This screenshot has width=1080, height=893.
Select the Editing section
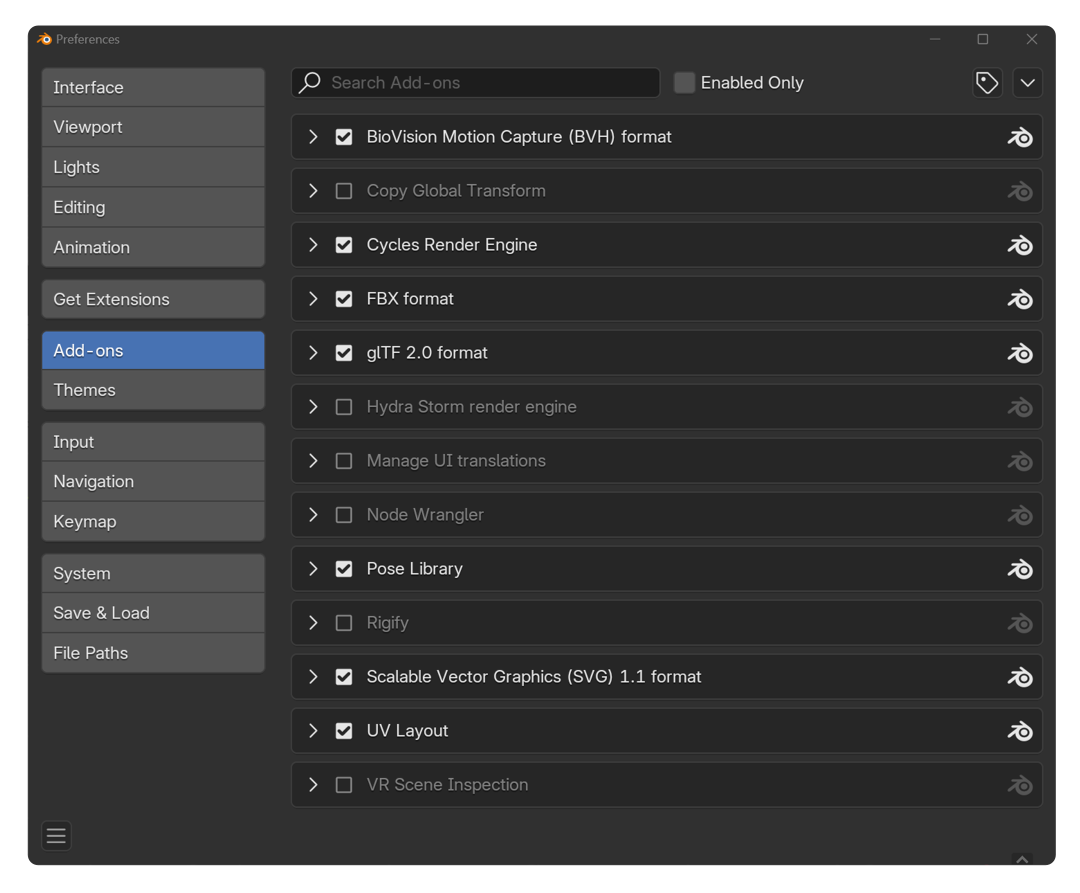pyautogui.click(x=153, y=207)
